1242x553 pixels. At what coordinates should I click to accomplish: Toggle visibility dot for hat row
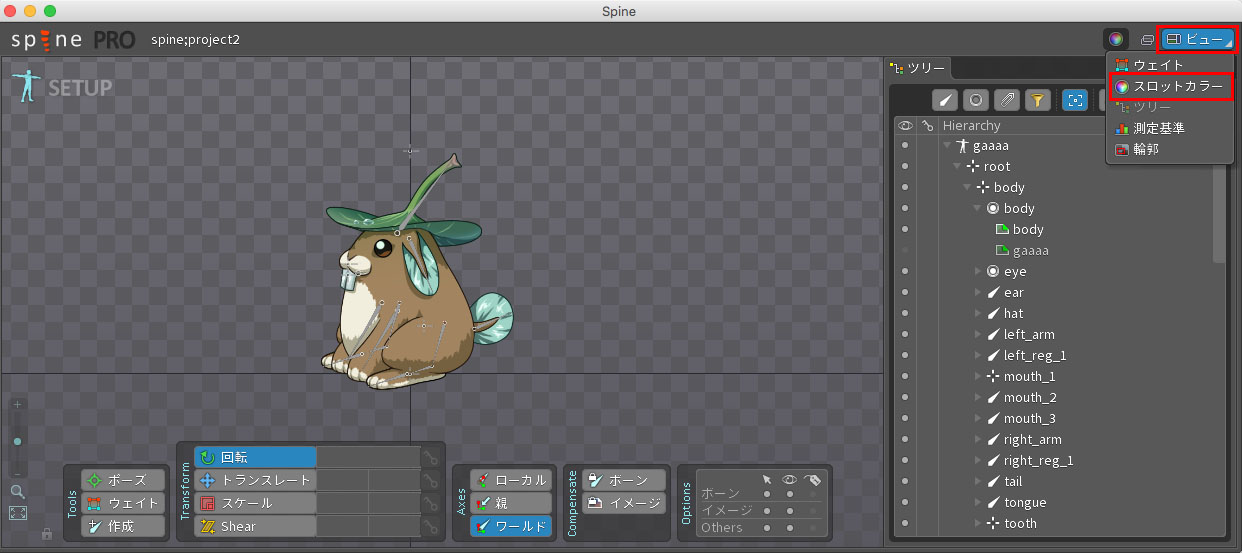905,314
